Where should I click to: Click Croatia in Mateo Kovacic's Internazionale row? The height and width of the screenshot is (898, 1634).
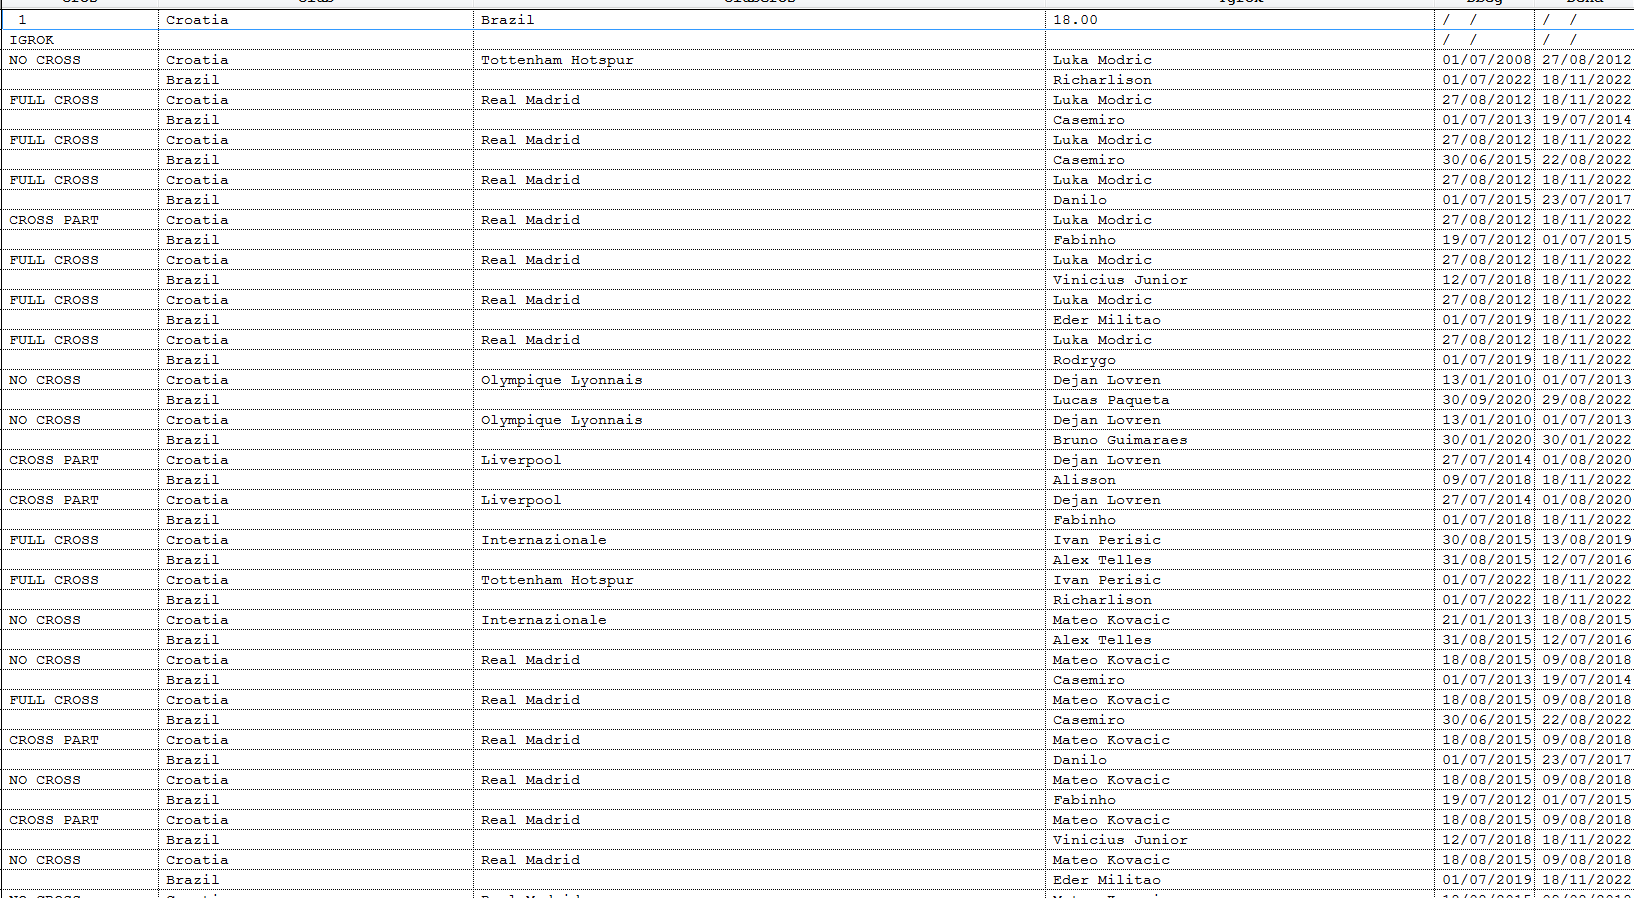[x=197, y=620]
